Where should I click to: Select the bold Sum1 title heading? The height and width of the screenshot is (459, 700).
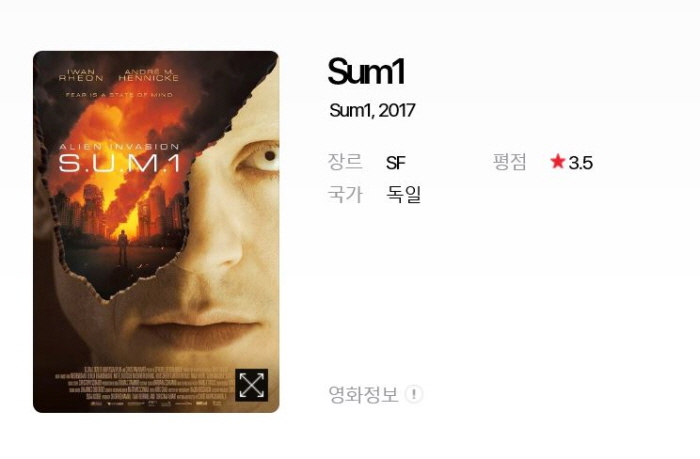pos(366,71)
